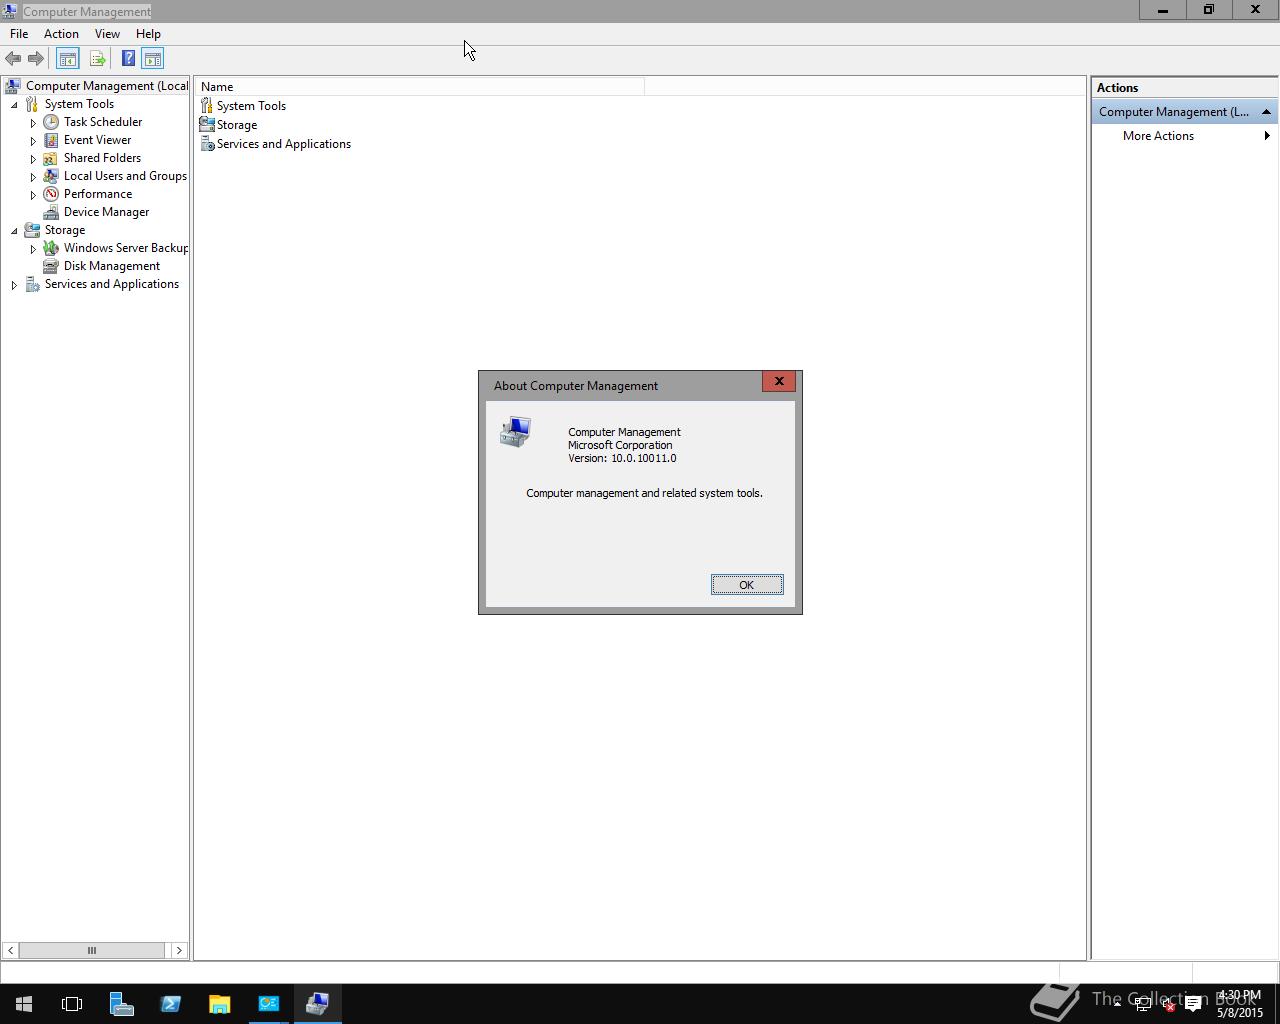
Task: Expand the Event Viewer tree node
Action: [33, 141]
